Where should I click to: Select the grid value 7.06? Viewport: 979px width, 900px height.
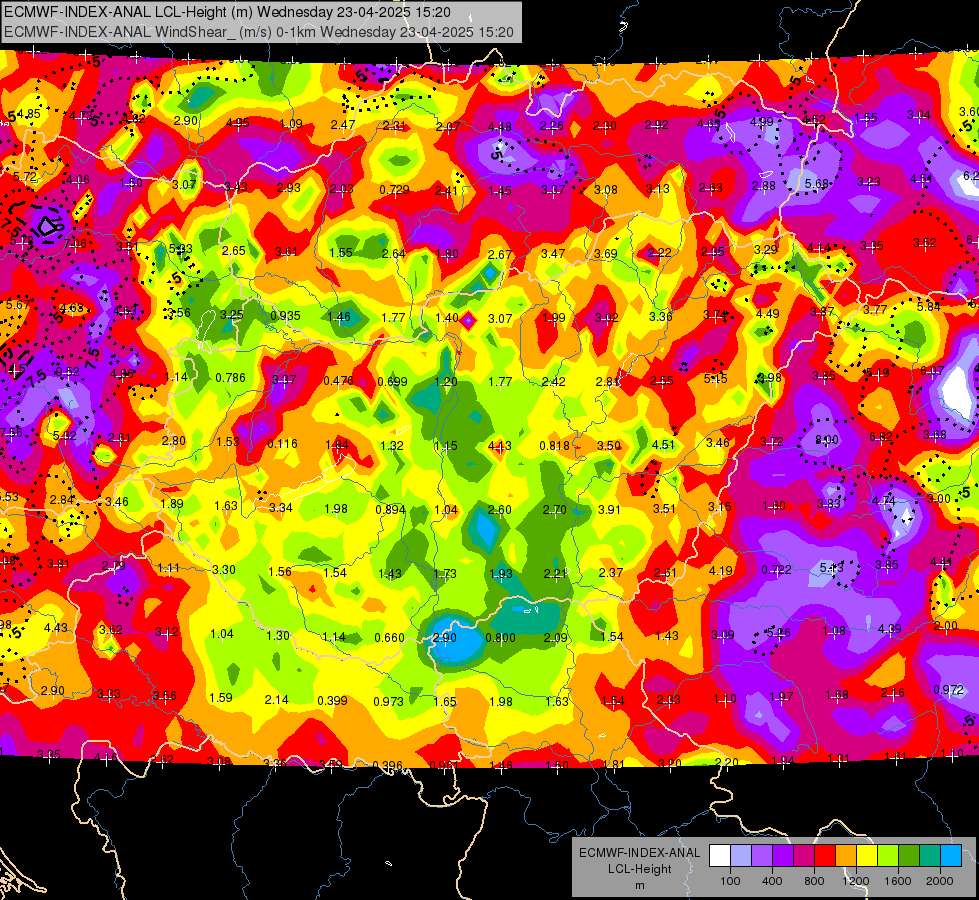click(x=75, y=243)
